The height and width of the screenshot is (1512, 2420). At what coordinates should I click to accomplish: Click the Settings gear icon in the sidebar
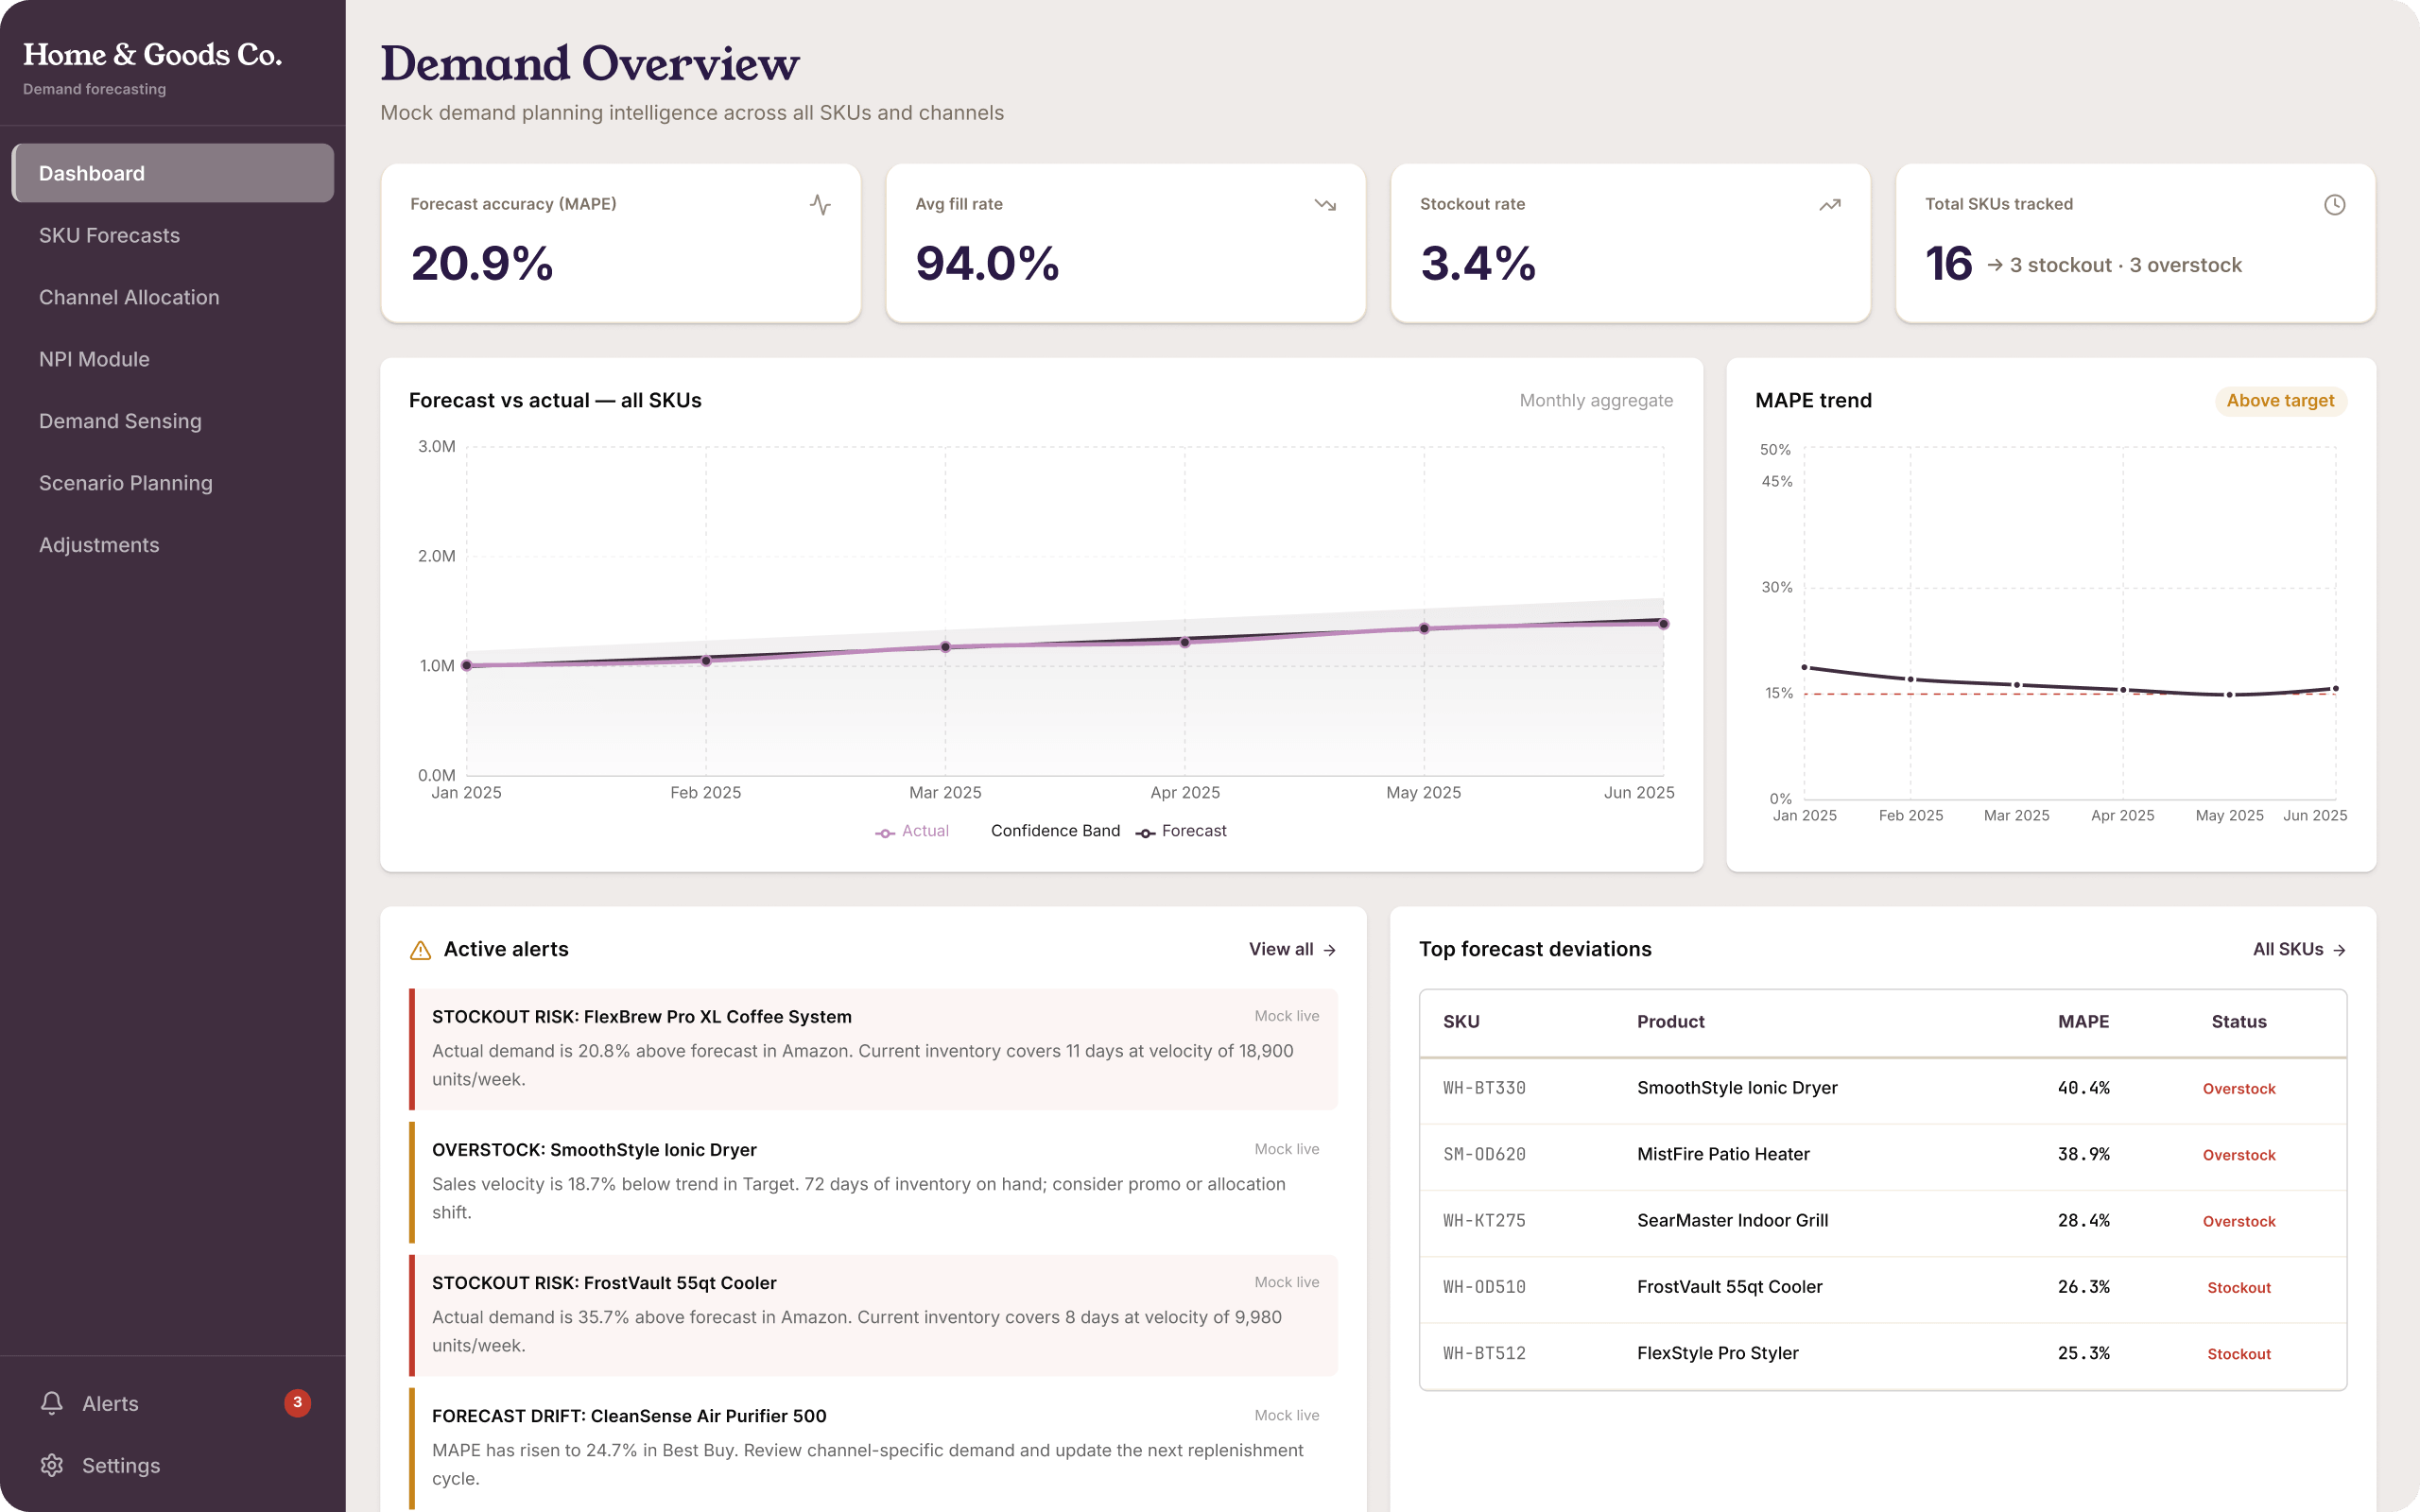point(52,1465)
